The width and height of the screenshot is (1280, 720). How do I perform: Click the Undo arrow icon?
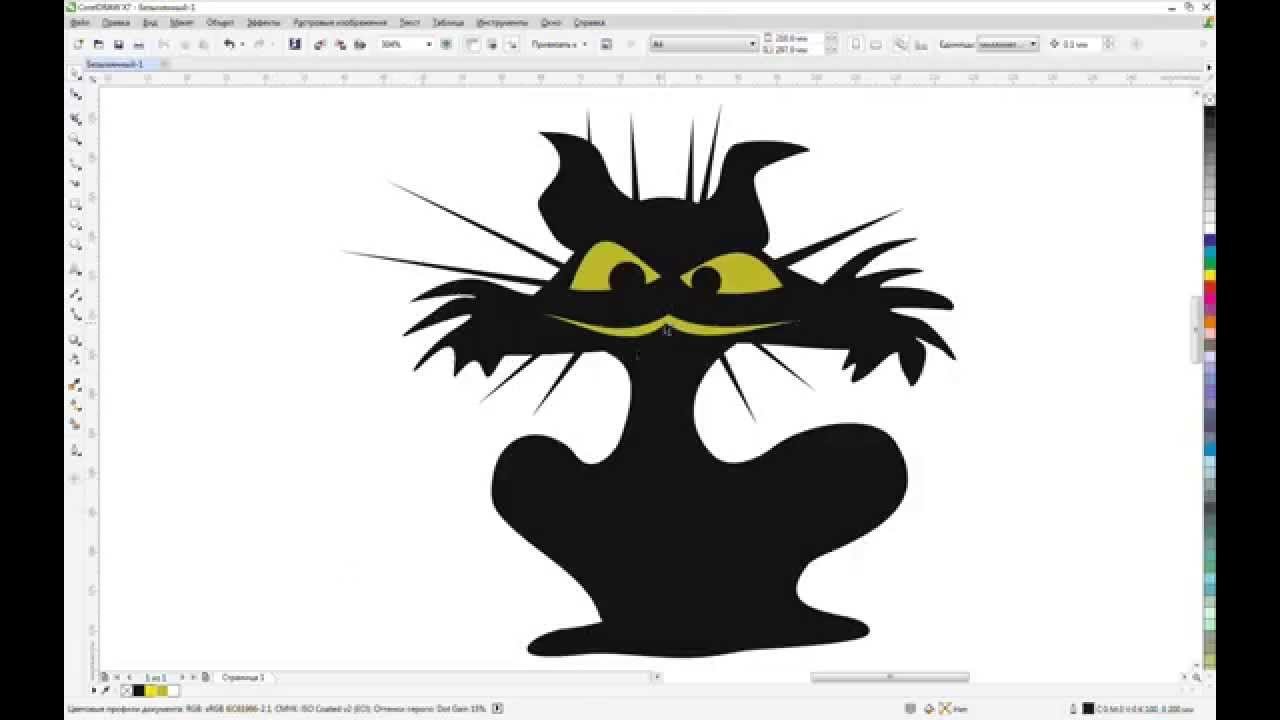point(229,45)
